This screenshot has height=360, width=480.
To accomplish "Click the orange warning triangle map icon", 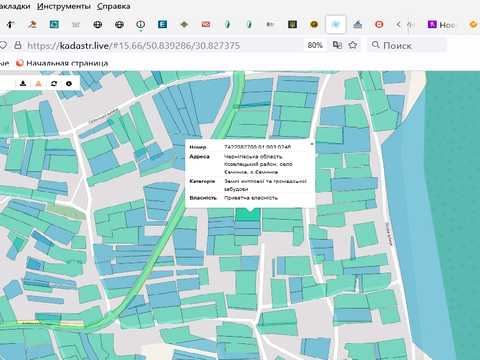I will coord(38,84).
